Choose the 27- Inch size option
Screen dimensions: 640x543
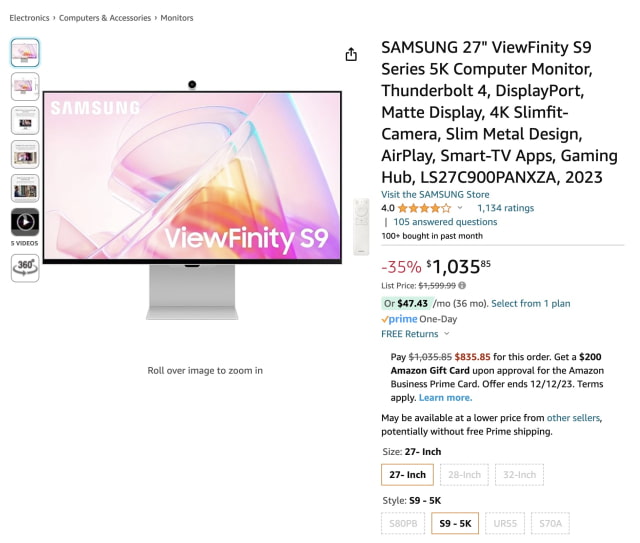407,474
